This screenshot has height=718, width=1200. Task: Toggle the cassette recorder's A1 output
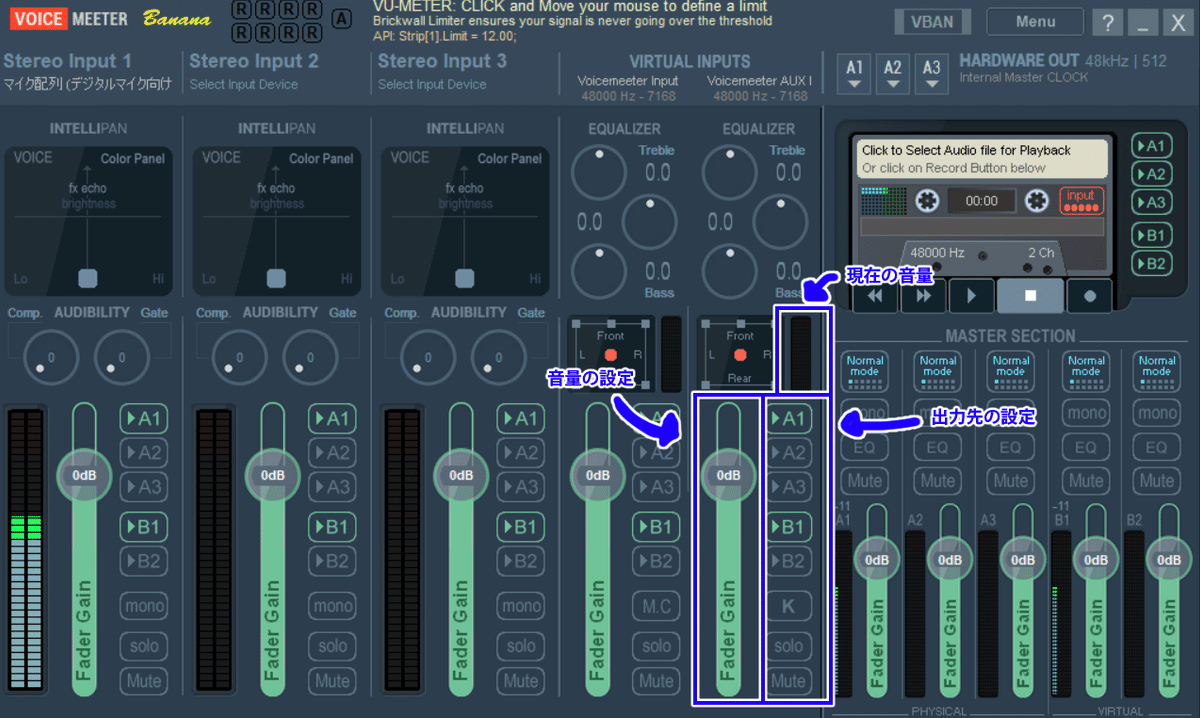1152,146
